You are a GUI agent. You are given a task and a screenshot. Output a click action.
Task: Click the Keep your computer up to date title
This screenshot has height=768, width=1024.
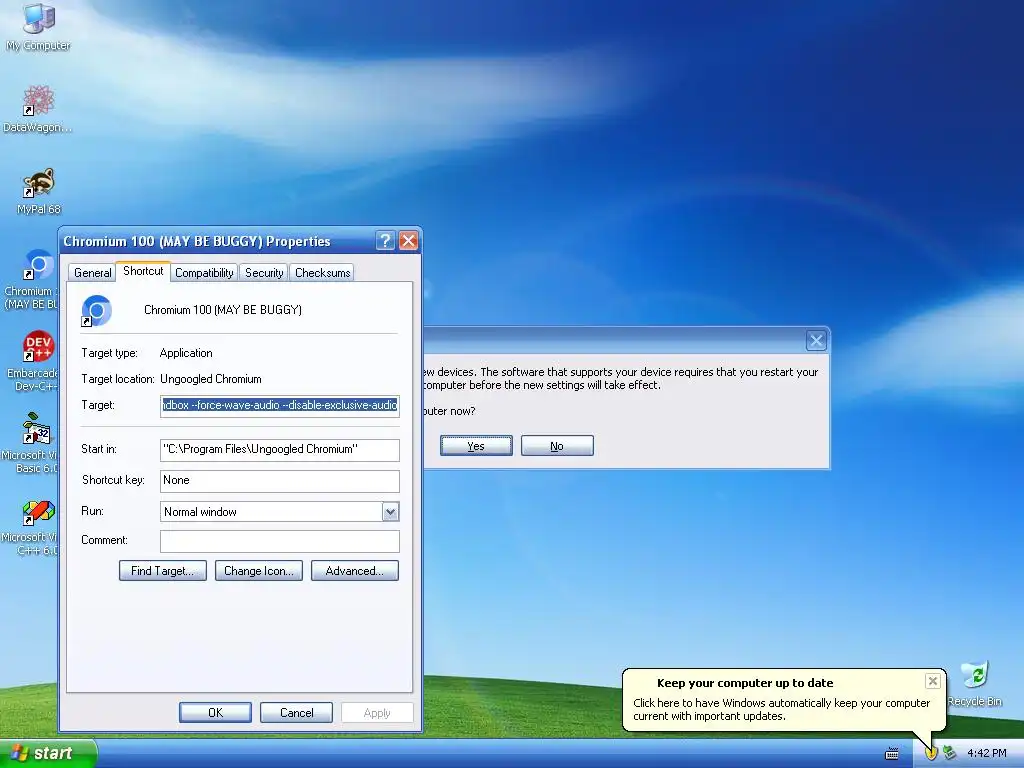click(744, 683)
